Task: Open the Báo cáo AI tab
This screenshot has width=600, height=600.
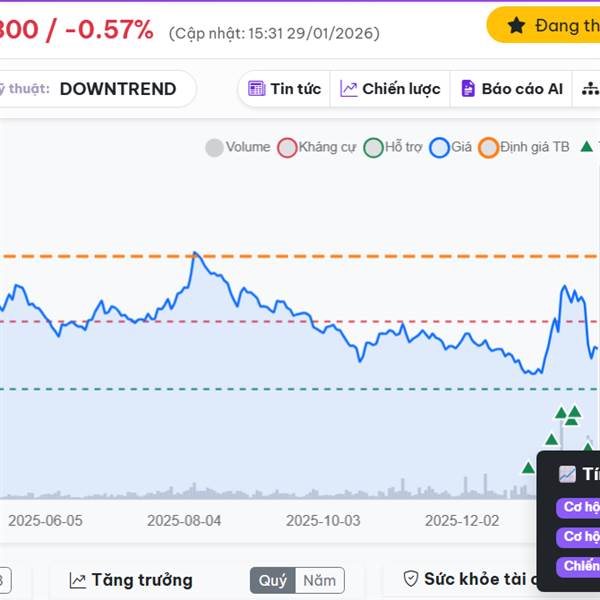Action: pyautogui.click(x=510, y=89)
